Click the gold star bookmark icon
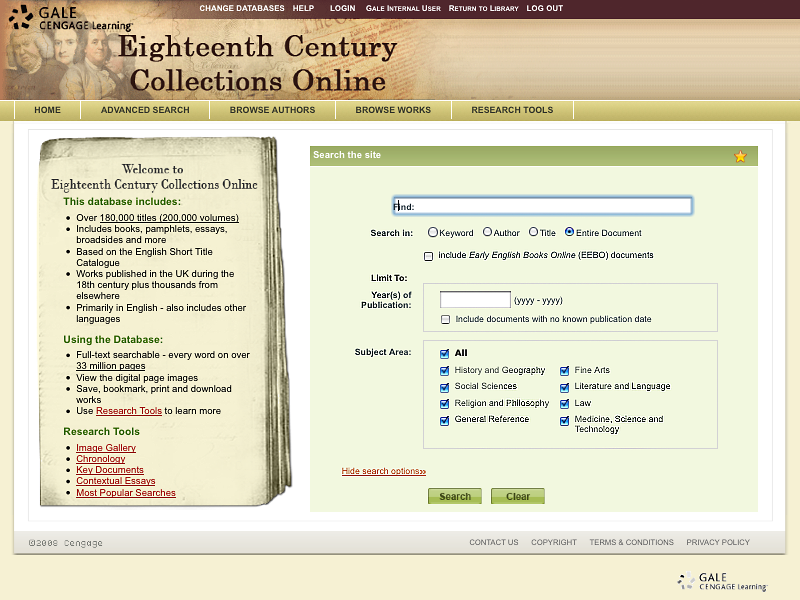The width and height of the screenshot is (800, 600). tap(740, 156)
